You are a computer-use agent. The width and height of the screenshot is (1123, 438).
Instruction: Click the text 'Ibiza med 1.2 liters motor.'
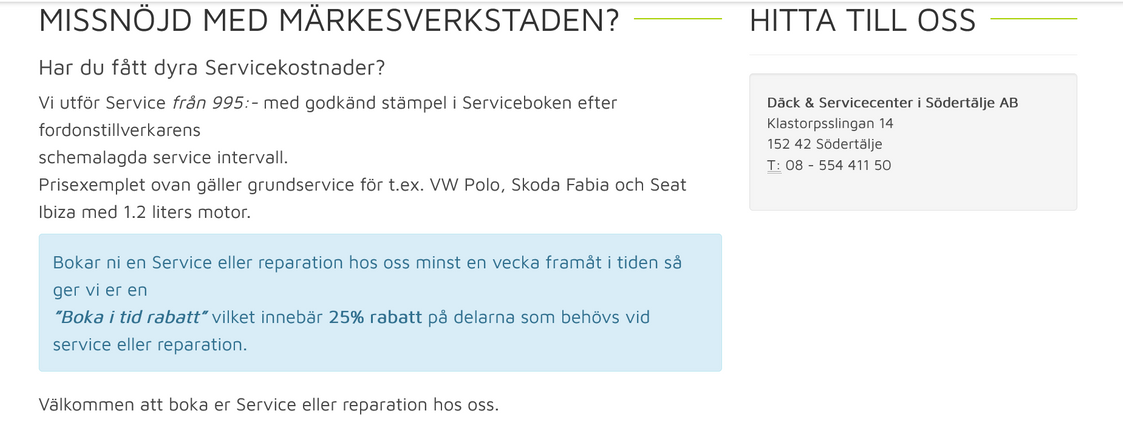coord(145,213)
